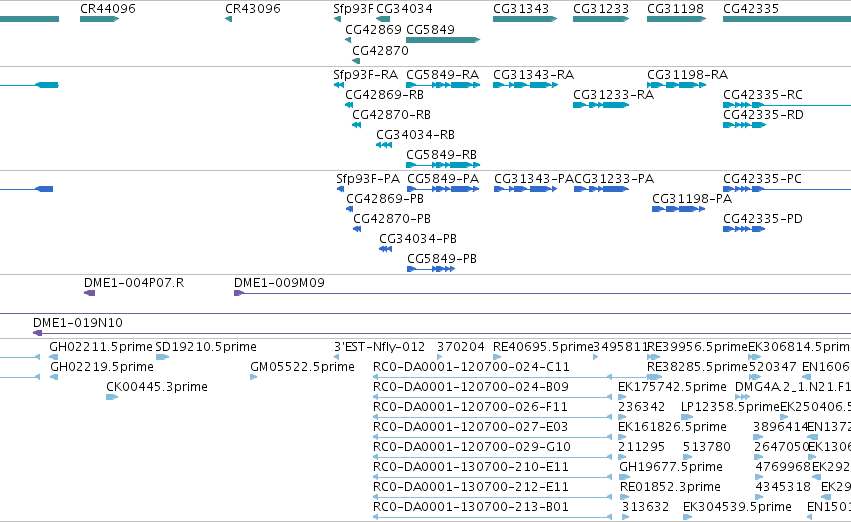Open the CG5849 gene label
The image size is (851, 522).
click(x=430, y=29)
